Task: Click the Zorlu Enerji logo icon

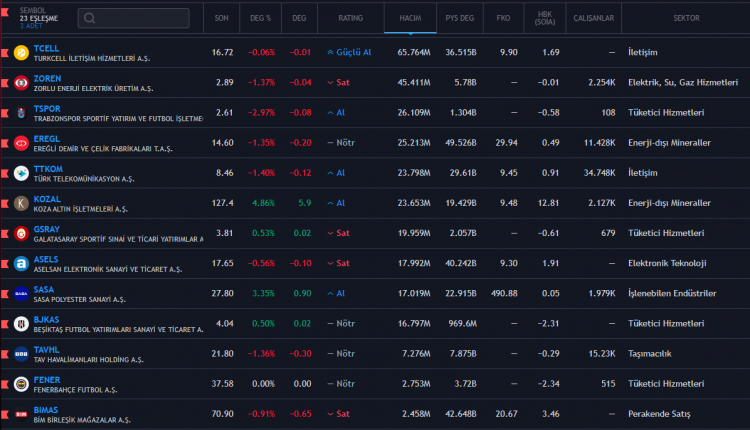Action: (21, 83)
